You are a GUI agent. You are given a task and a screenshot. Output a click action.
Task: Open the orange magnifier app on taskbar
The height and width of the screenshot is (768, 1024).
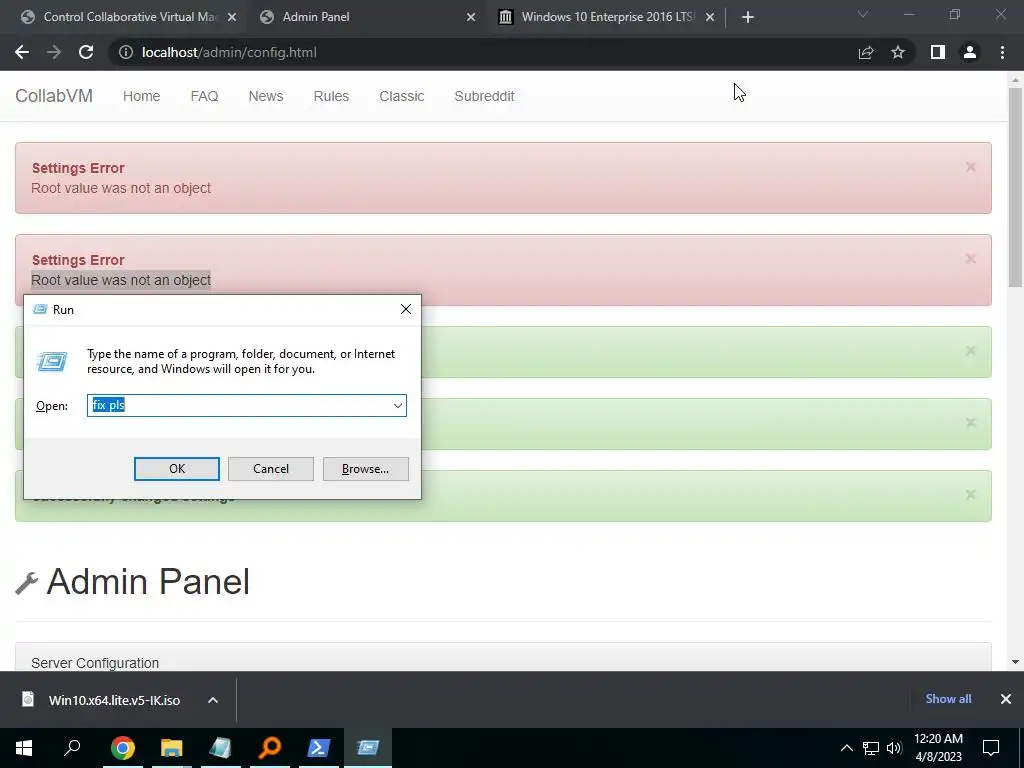pyautogui.click(x=270, y=748)
